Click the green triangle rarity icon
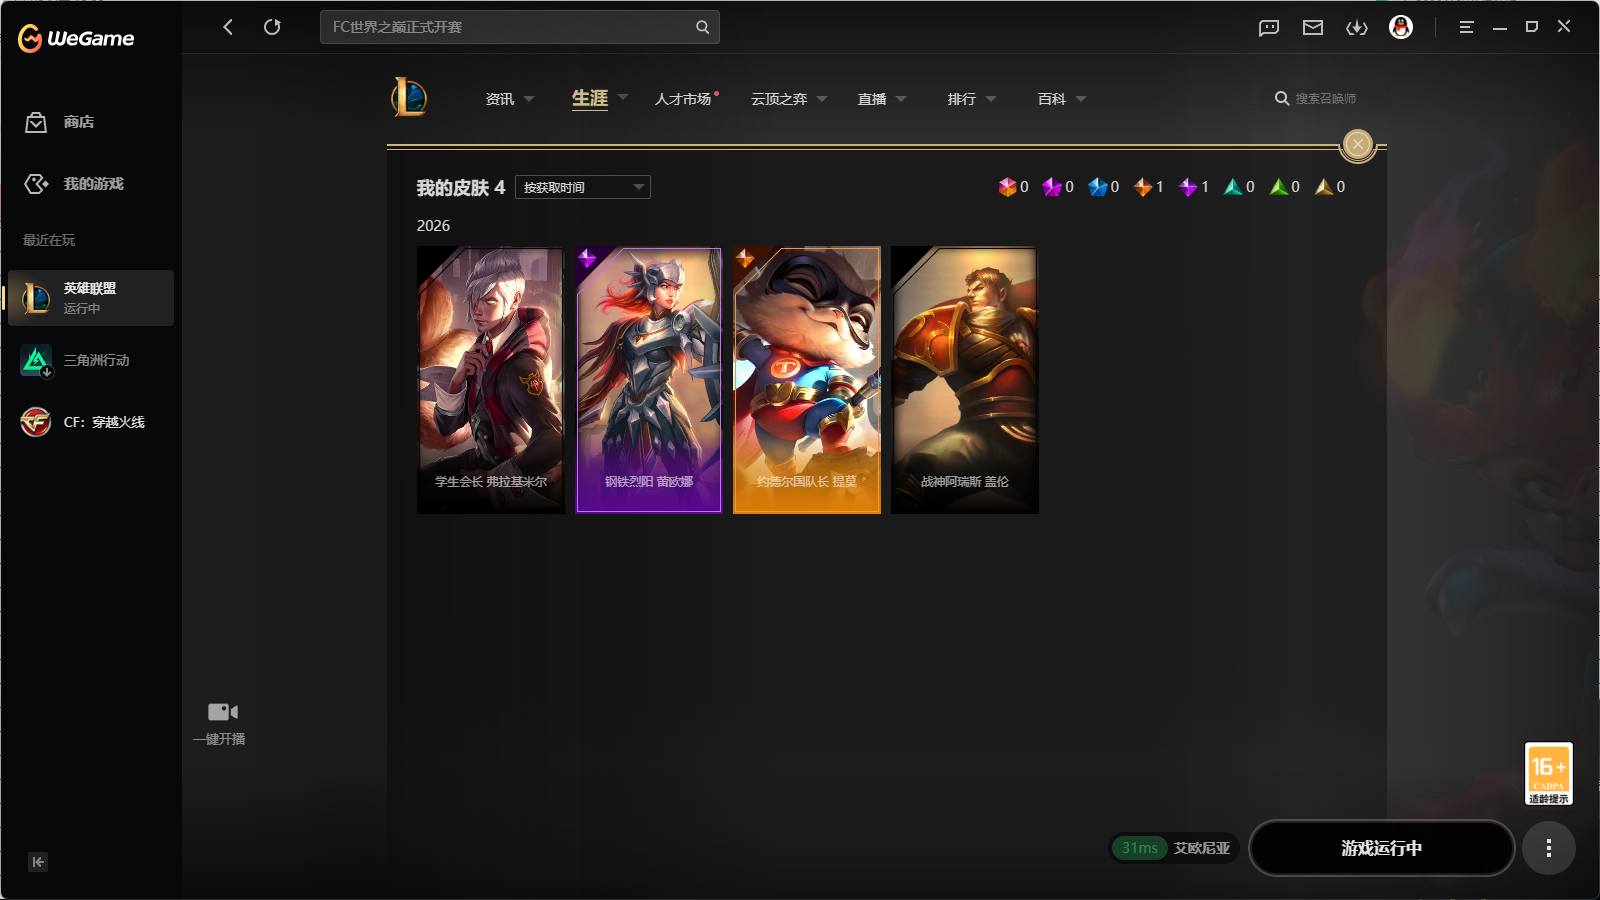 click(1279, 187)
